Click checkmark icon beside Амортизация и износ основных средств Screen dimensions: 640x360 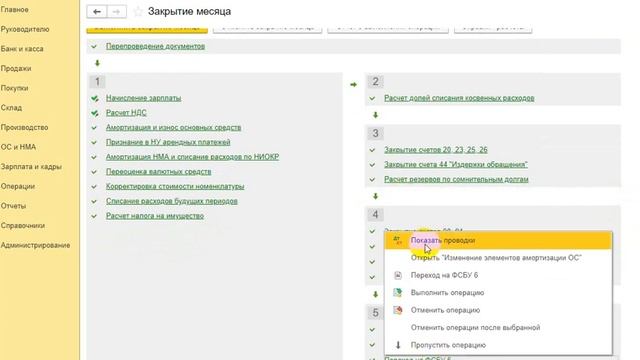pyautogui.click(x=94, y=128)
